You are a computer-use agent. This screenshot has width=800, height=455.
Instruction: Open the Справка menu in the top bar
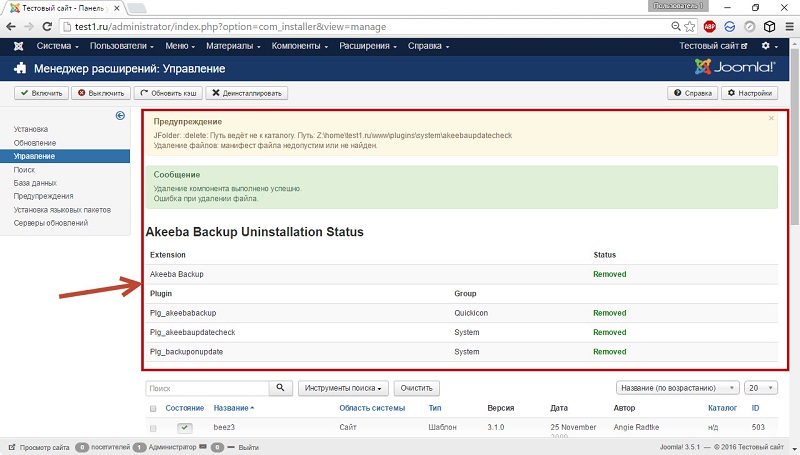coord(428,46)
